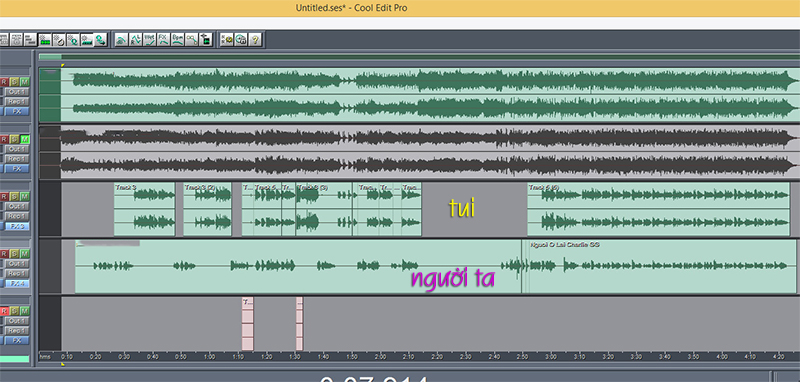
Task: Mute the track labeled FX 3
Action: click(25, 196)
